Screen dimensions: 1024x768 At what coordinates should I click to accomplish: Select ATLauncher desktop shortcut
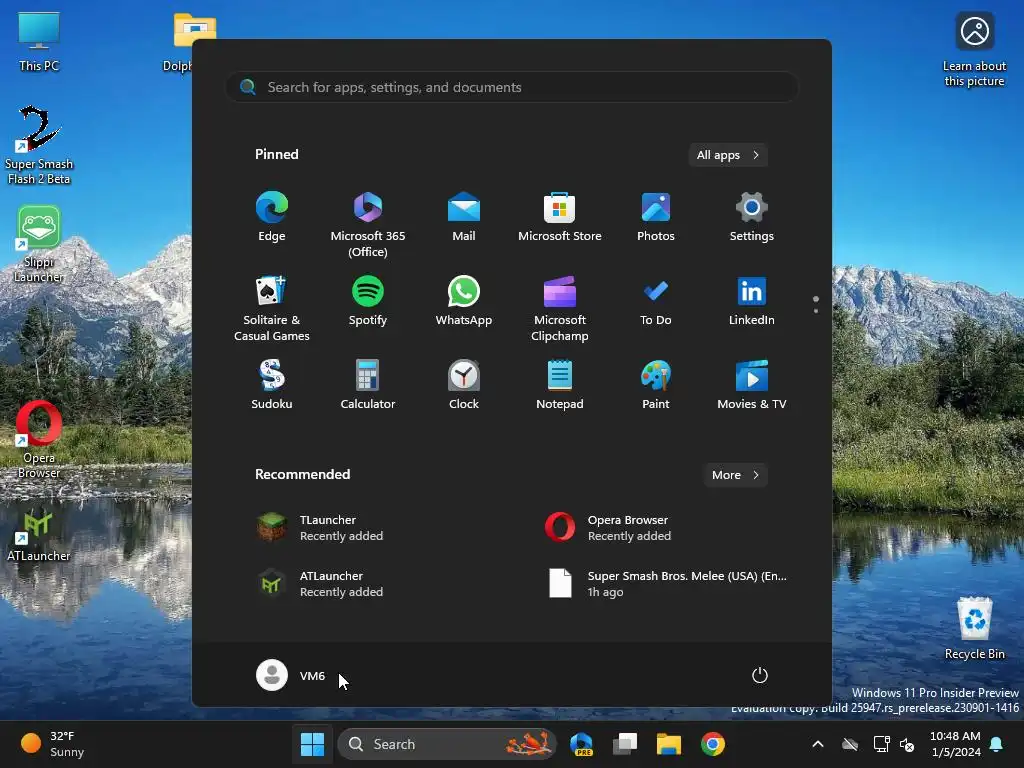click(39, 534)
